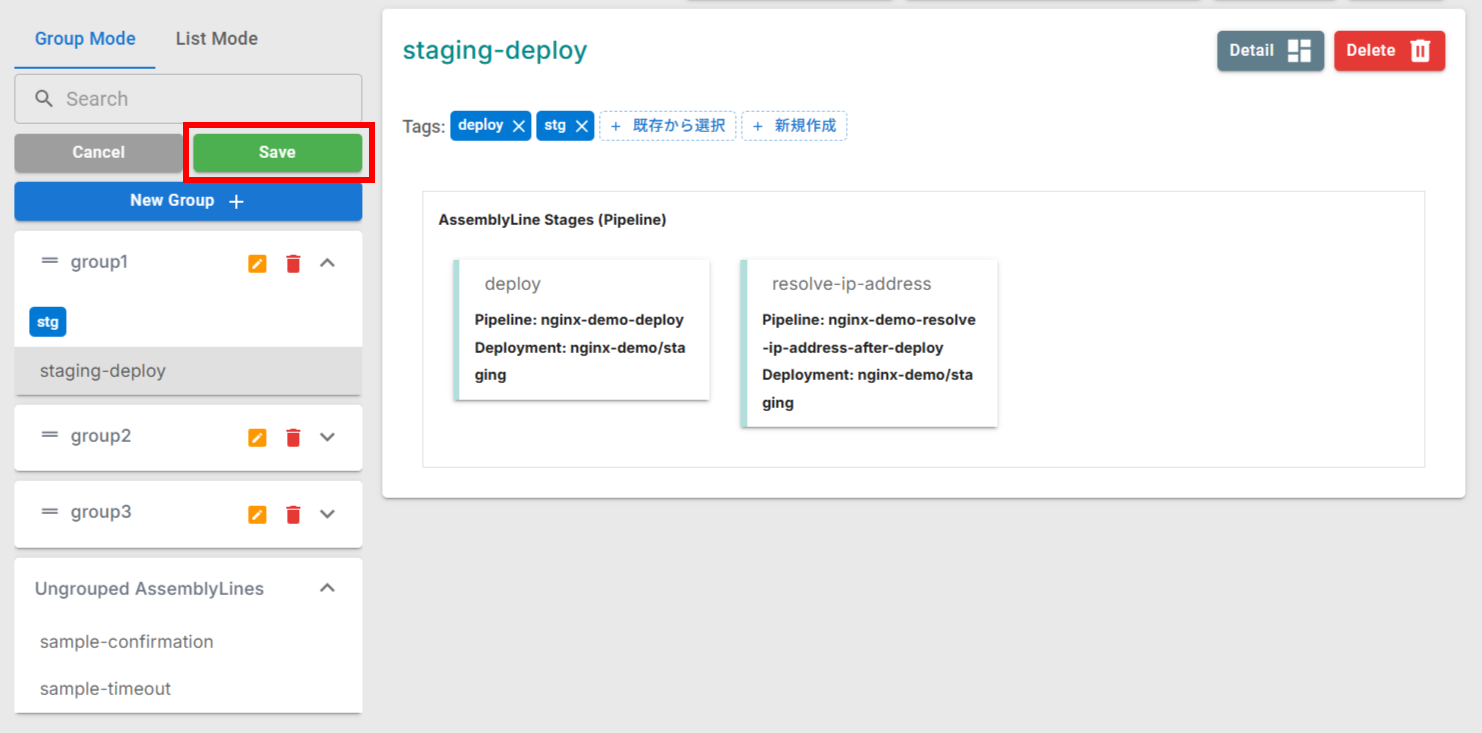Viewport: 1482px width, 733px height.
Task: Remove group3 with its red trash icon
Action: tap(292, 513)
